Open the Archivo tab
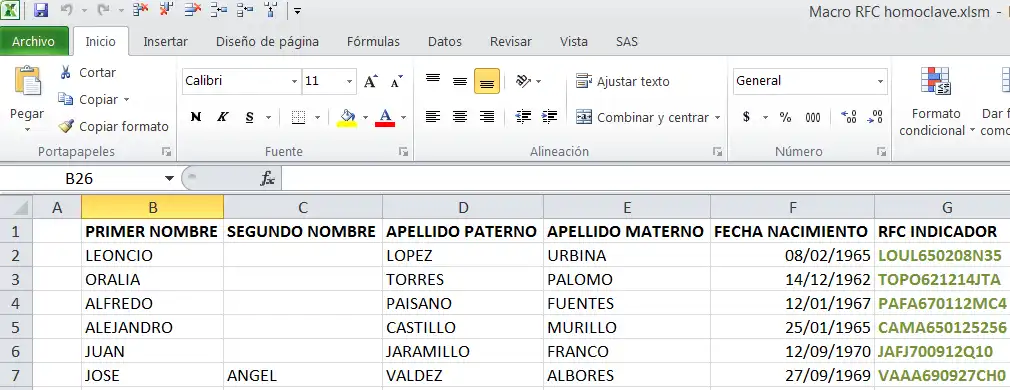Viewport: 1010px width, 390px height. coord(33,41)
